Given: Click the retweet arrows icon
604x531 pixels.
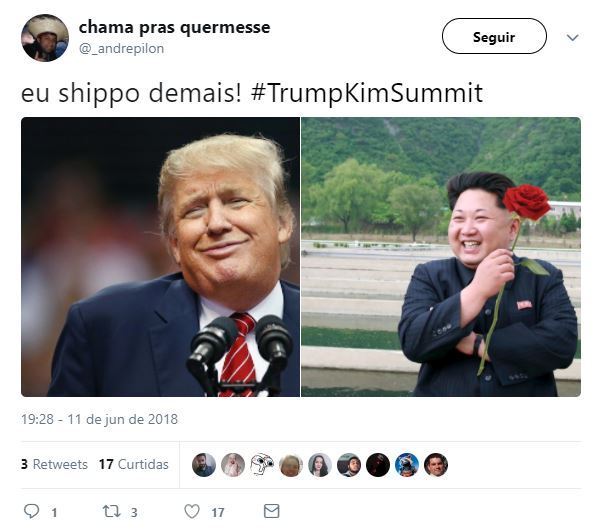Looking at the screenshot, I should [111, 511].
